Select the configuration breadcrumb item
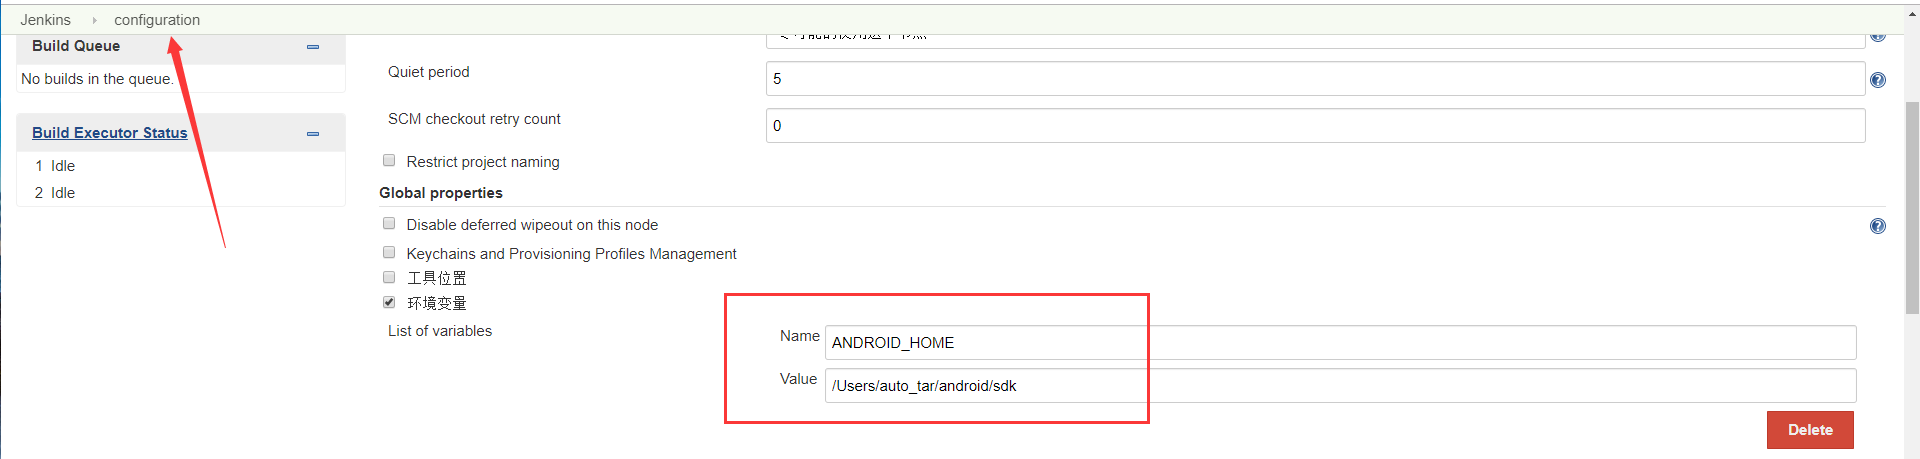 click(157, 20)
